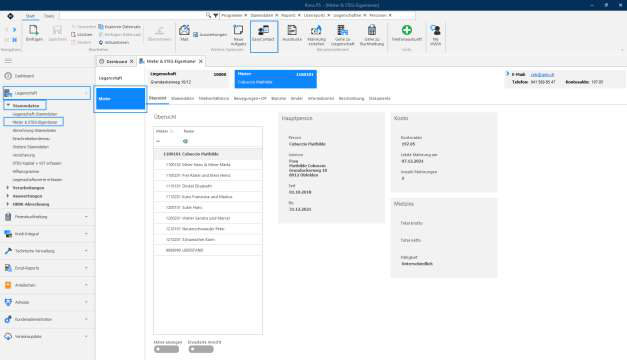This screenshot has width=627, height=360.
Task: Expand the Technische Verwaltung section chevron
Action: point(86,251)
